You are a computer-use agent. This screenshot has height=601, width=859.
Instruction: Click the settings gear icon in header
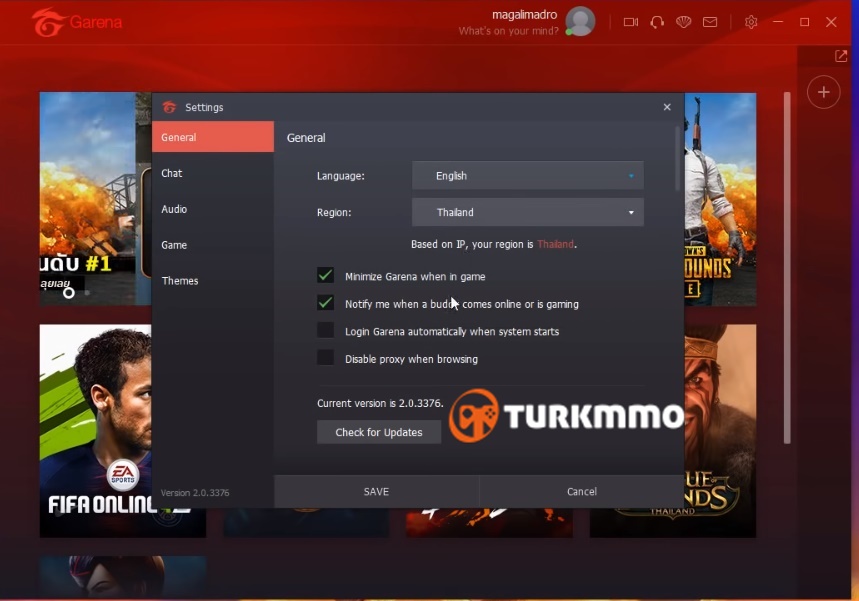pyautogui.click(x=751, y=22)
